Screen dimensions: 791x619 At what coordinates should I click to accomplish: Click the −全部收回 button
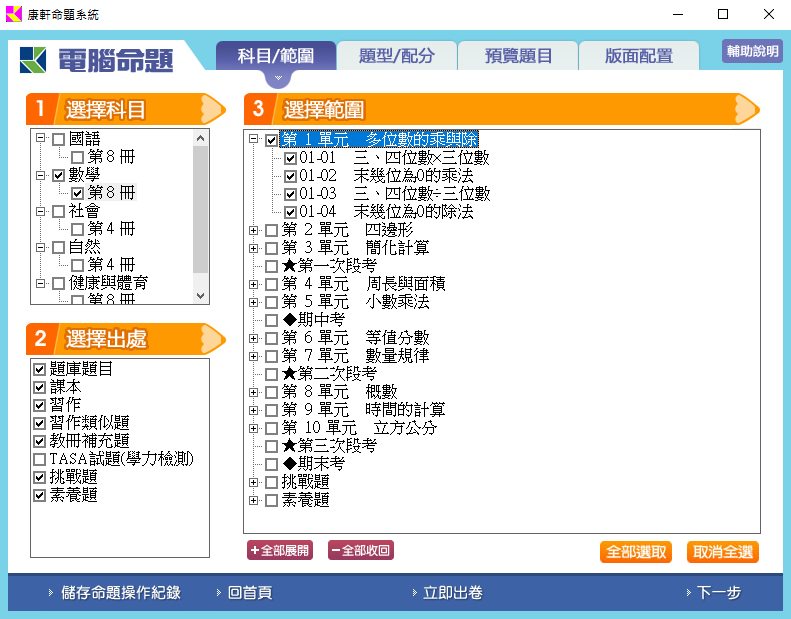click(x=361, y=550)
